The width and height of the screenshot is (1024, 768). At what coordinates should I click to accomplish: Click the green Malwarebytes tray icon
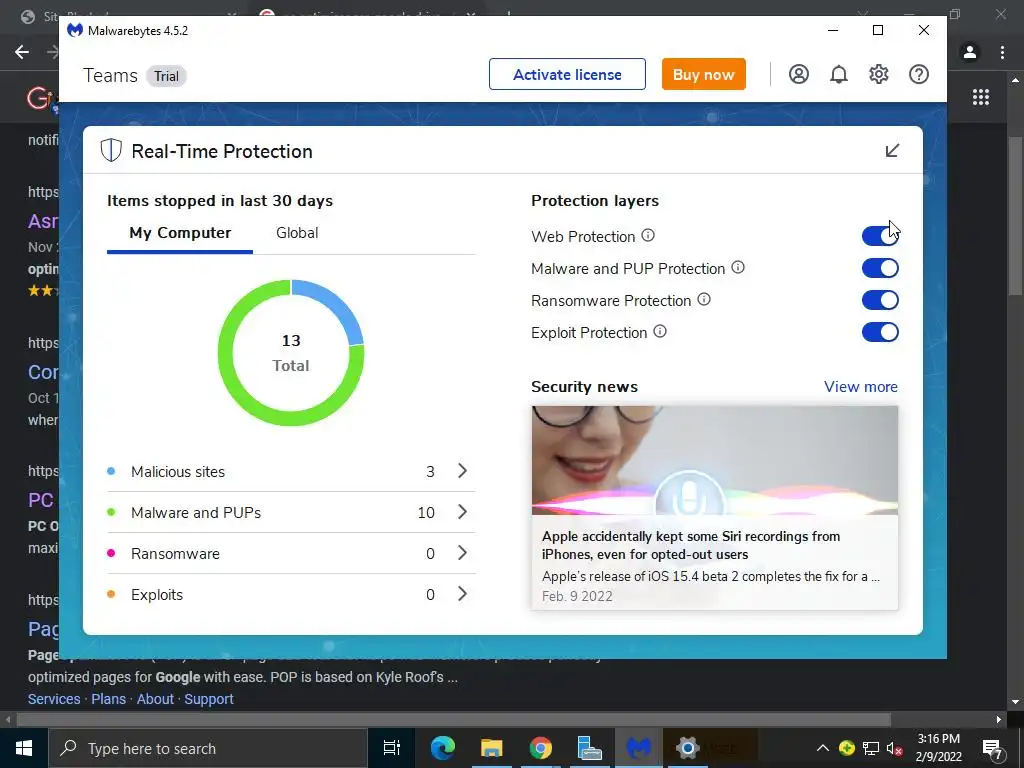click(847, 748)
